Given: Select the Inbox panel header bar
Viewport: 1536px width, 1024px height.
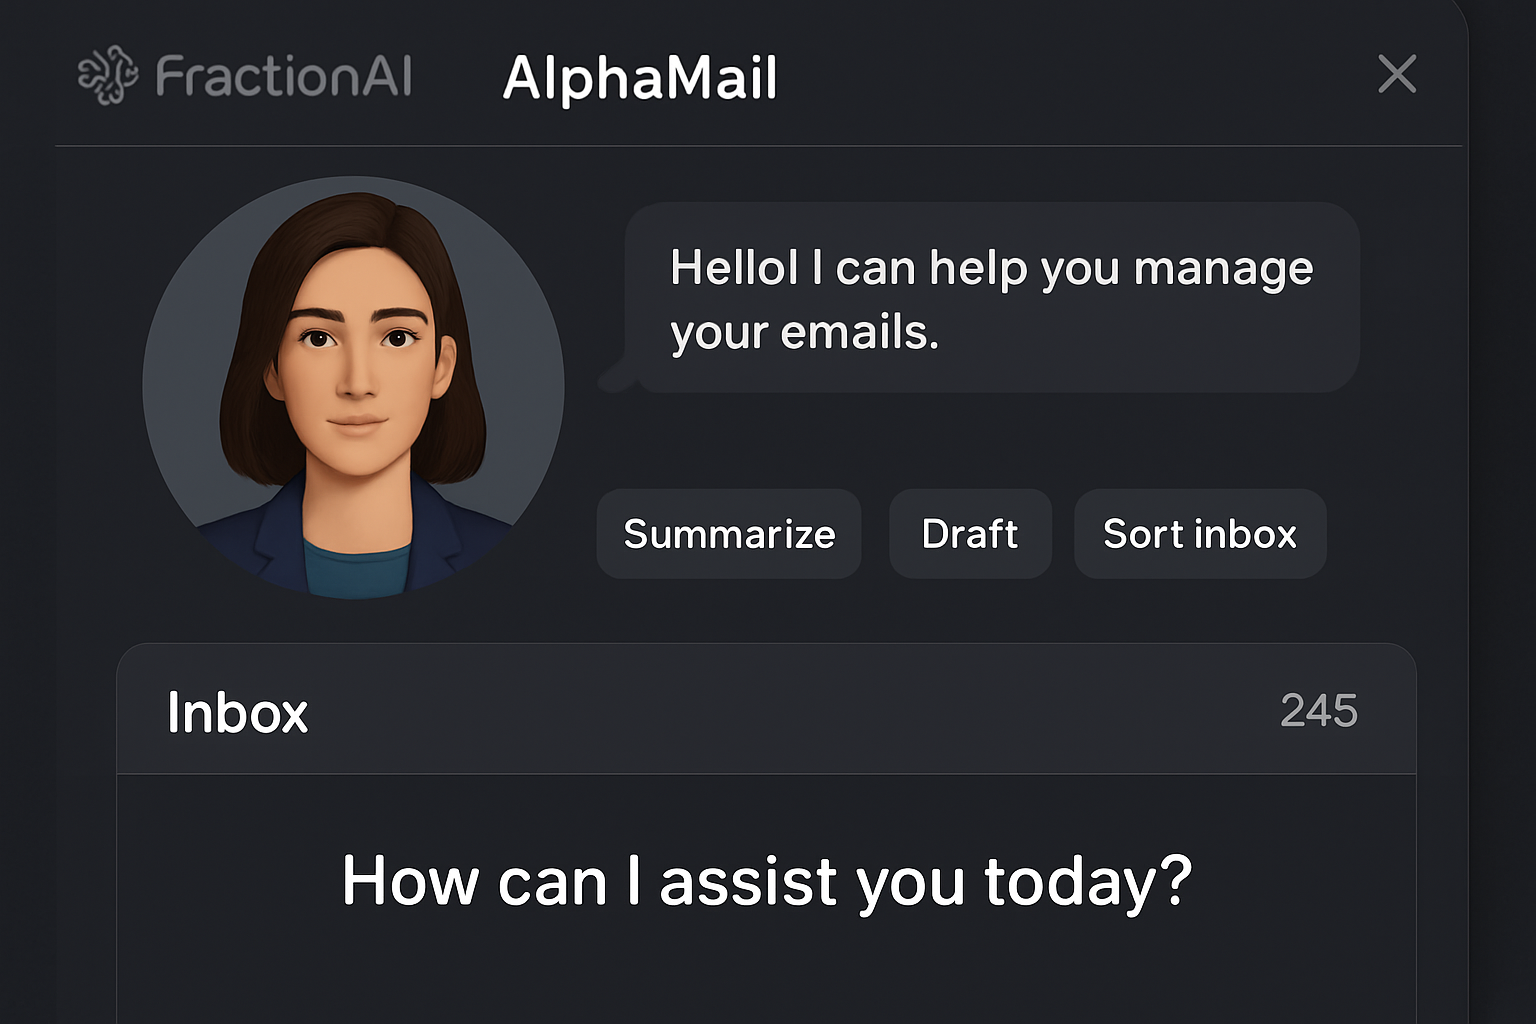Looking at the screenshot, I should coord(768,712).
